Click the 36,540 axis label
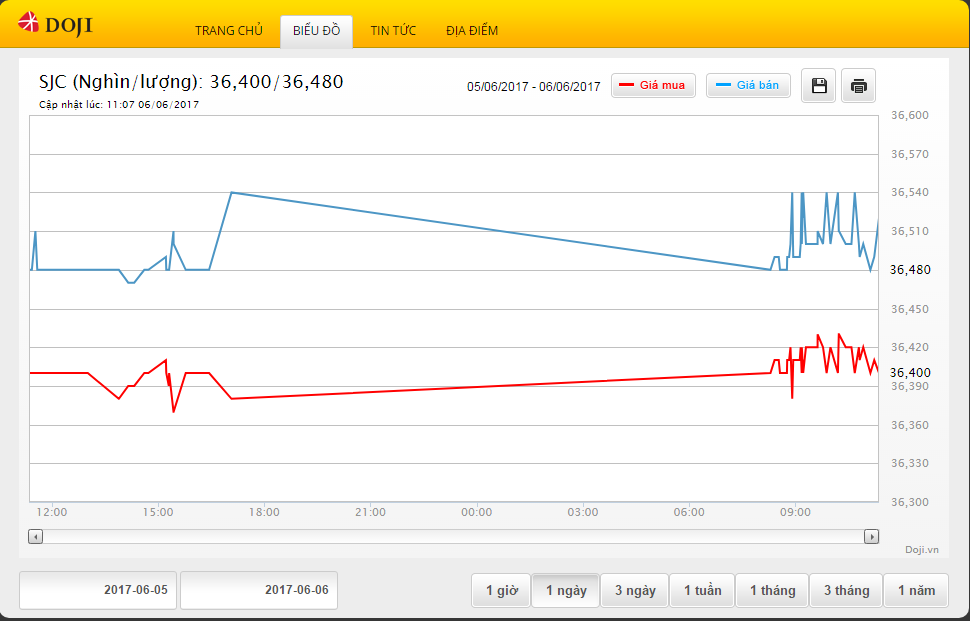 coord(909,192)
